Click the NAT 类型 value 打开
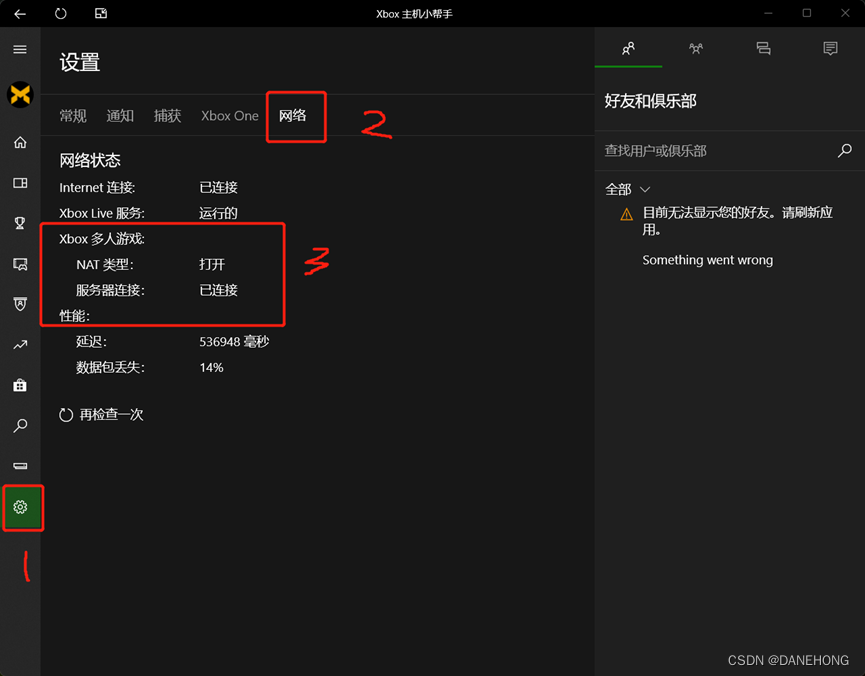 212,264
